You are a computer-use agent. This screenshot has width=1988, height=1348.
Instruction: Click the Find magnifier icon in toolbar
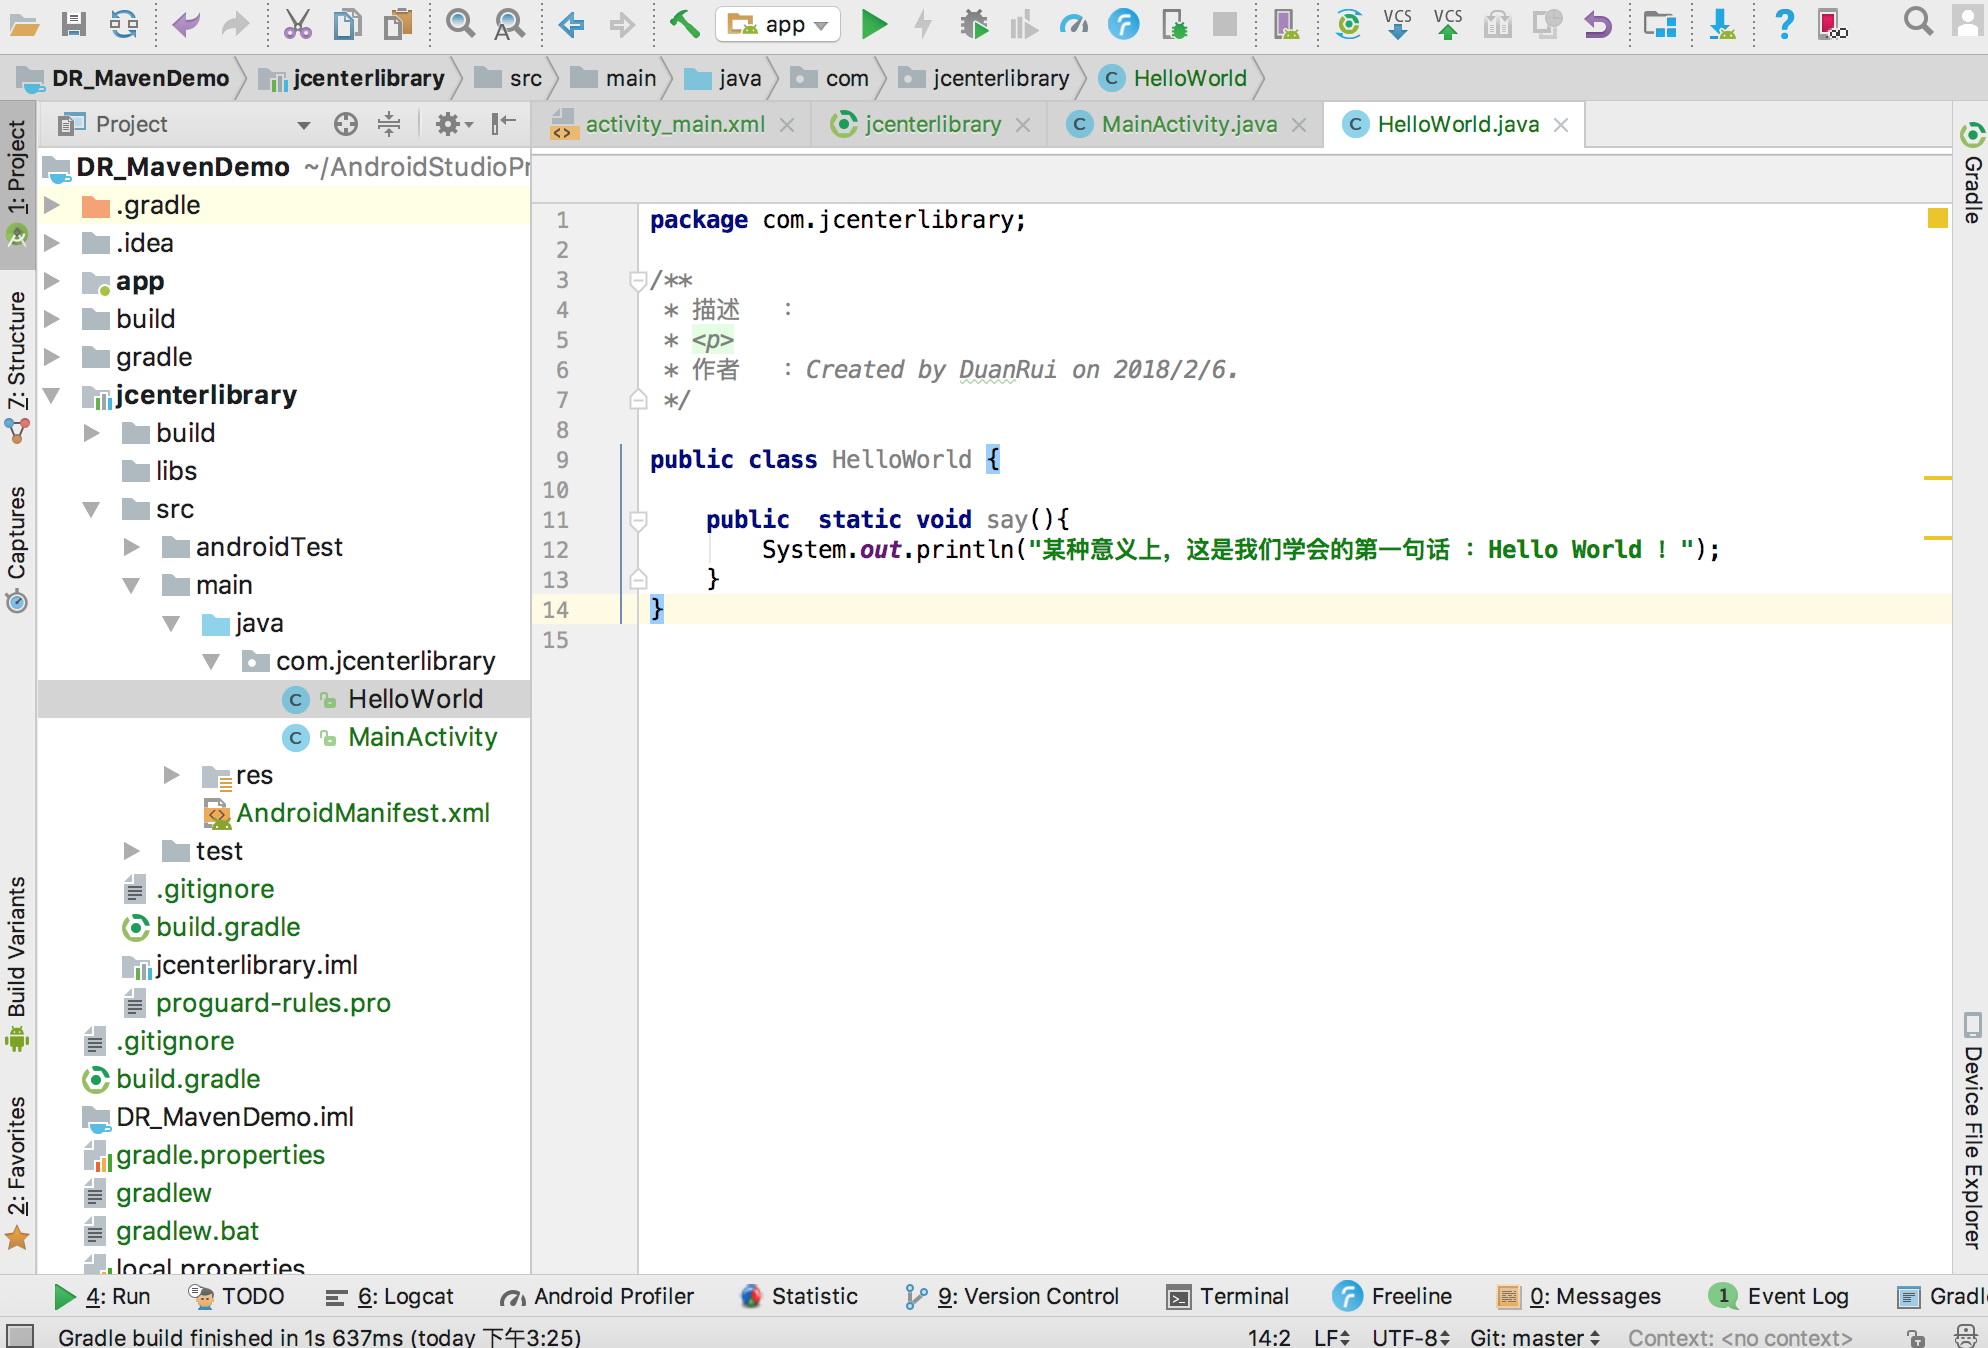(459, 24)
